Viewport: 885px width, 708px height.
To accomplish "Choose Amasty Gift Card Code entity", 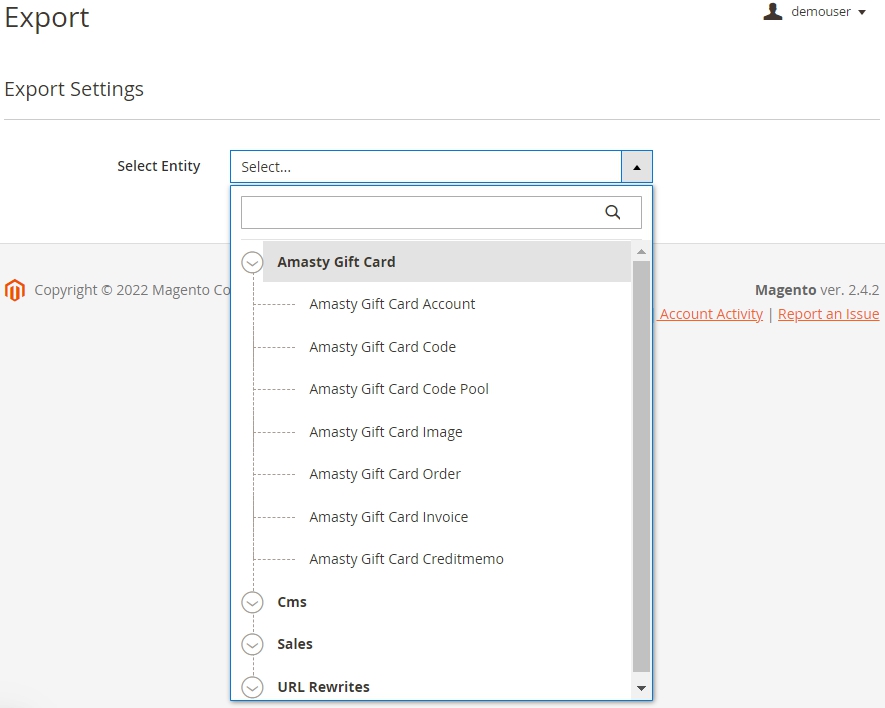I will click(x=383, y=347).
